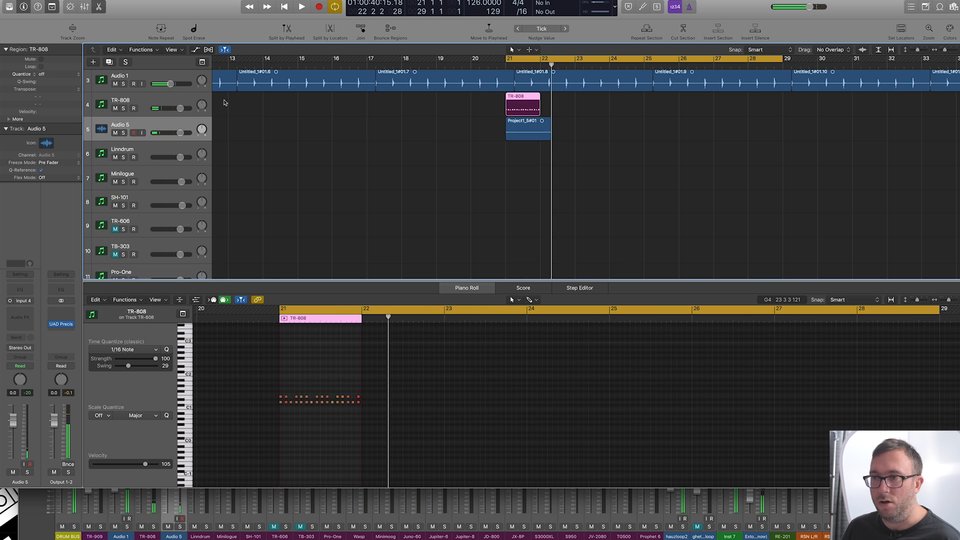Open the Snap Smart dropdown in tracks area
Image resolution: width=960 pixels, height=540 pixels.
tap(770, 50)
